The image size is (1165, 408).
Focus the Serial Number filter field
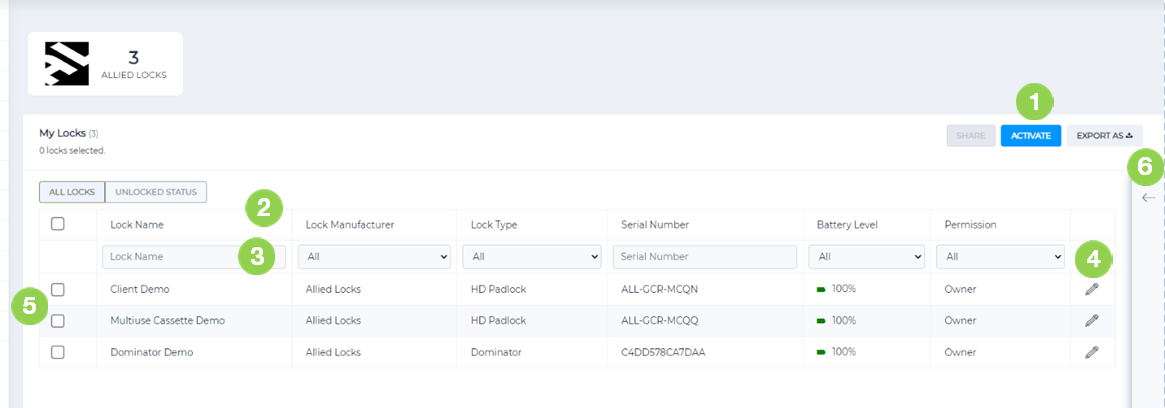coord(704,256)
